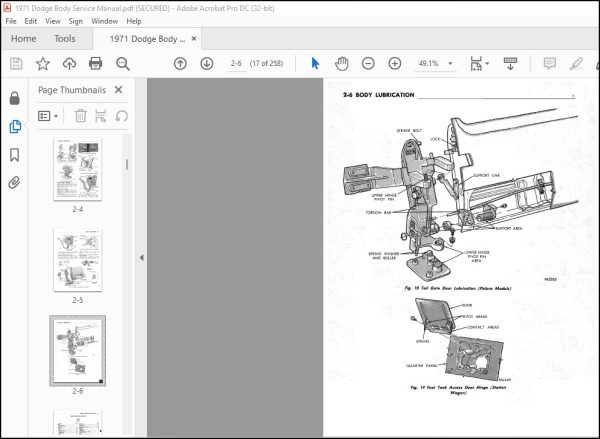Select the highlighter pen tool
The width and height of the screenshot is (600, 439).
(x=576, y=64)
